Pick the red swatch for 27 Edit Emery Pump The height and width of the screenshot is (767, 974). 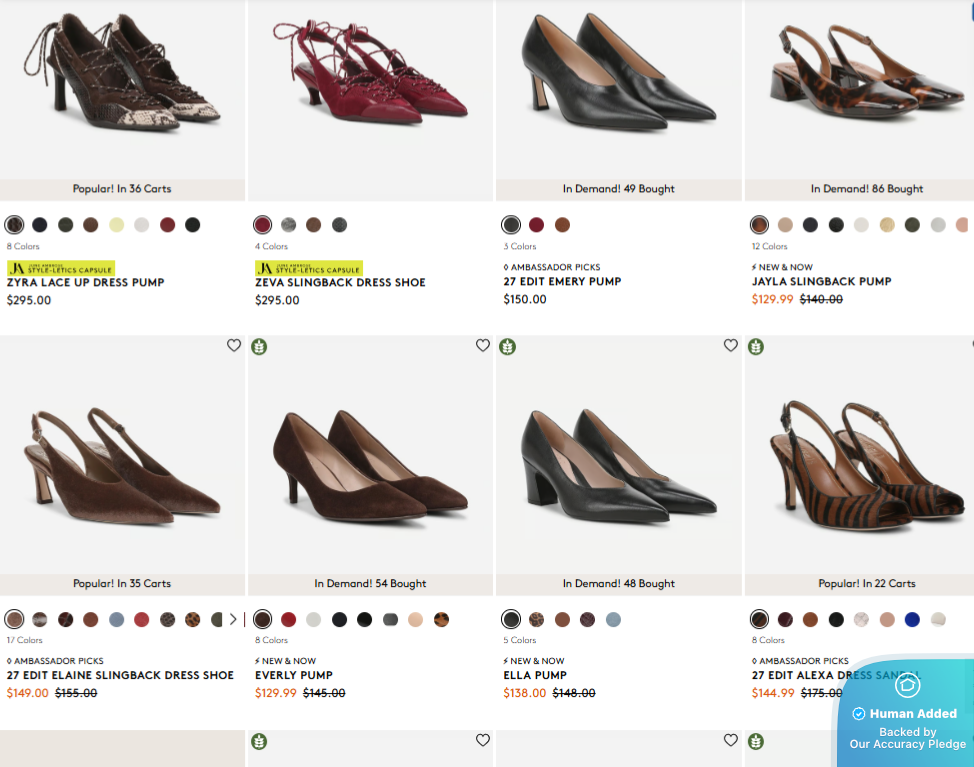point(537,225)
